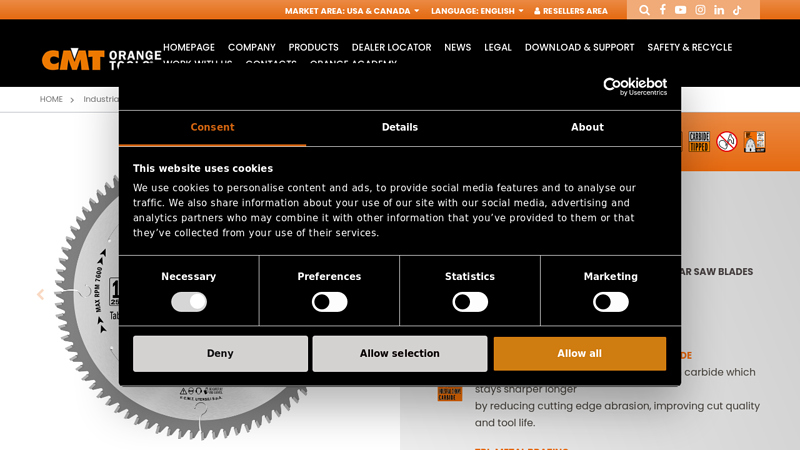Viewport: 800px width, 450px height.
Task: Enable the Preferences cookie toggle
Action: [x=329, y=302]
